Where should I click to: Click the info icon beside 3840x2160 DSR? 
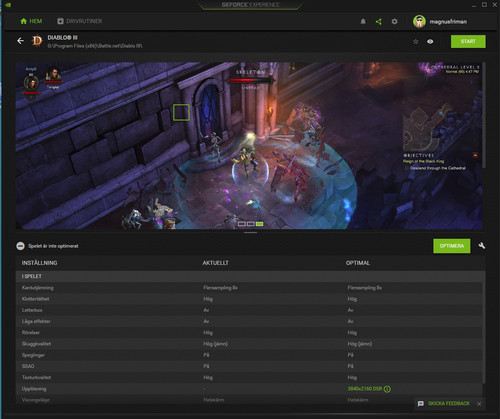coord(387,389)
